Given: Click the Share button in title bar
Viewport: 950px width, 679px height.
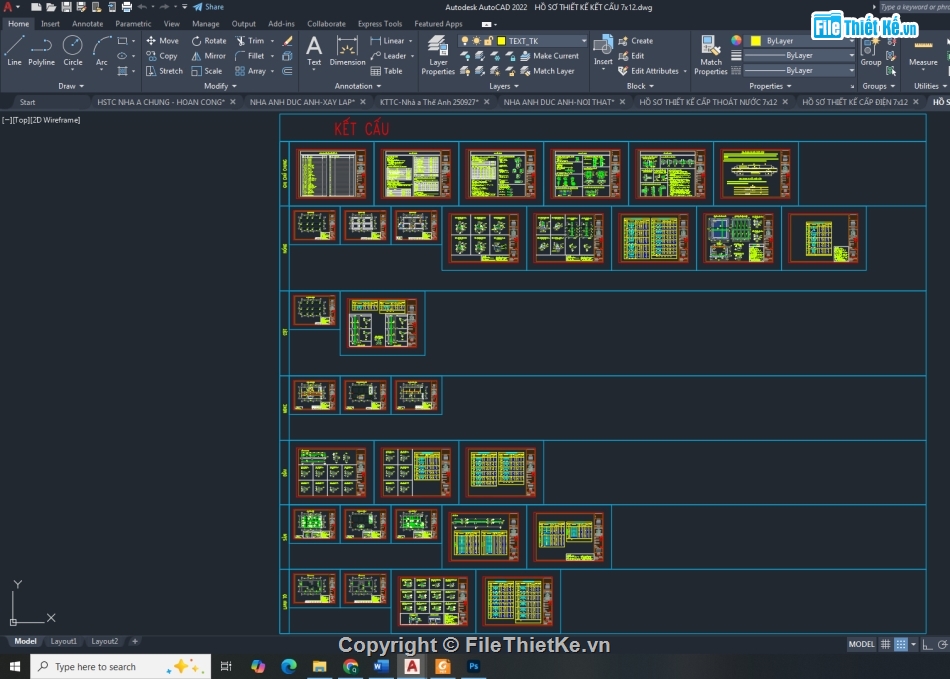Looking at the screenshot, I should 209,7.
